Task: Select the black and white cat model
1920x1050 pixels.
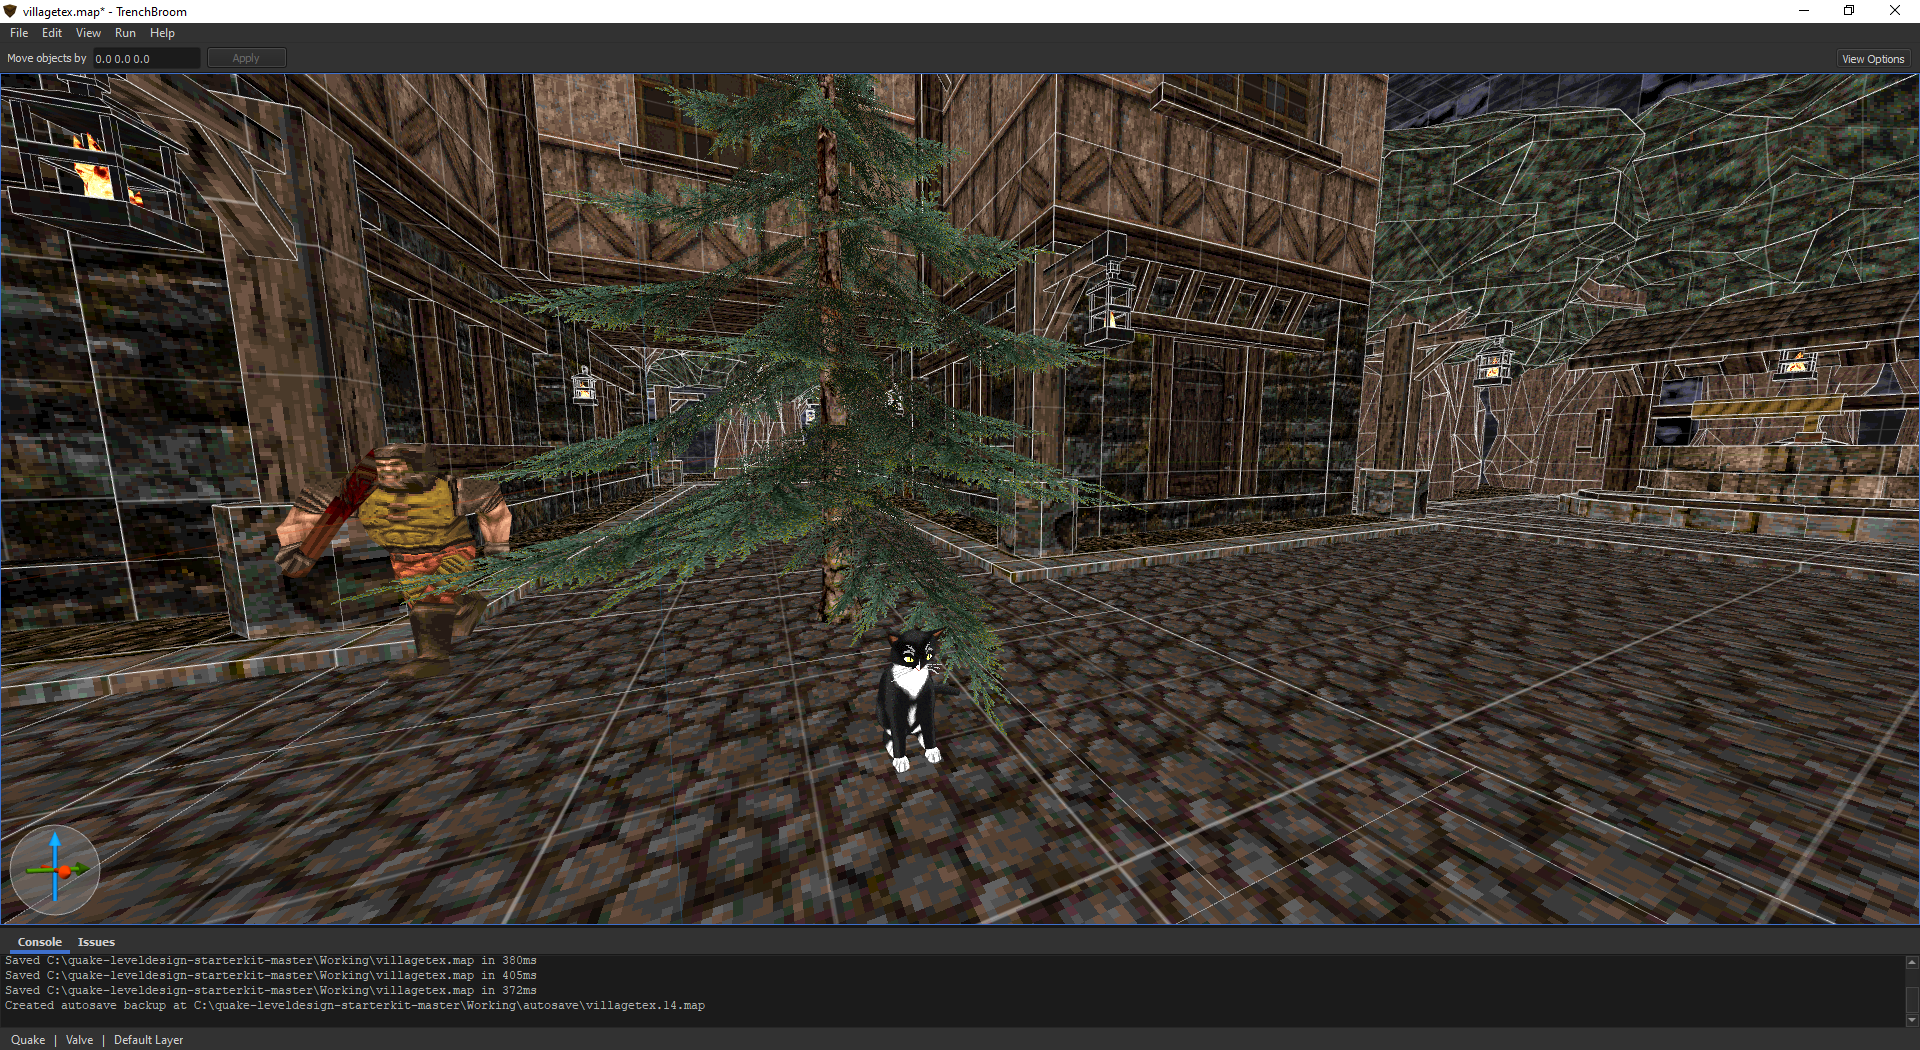Action: point(910,700)
